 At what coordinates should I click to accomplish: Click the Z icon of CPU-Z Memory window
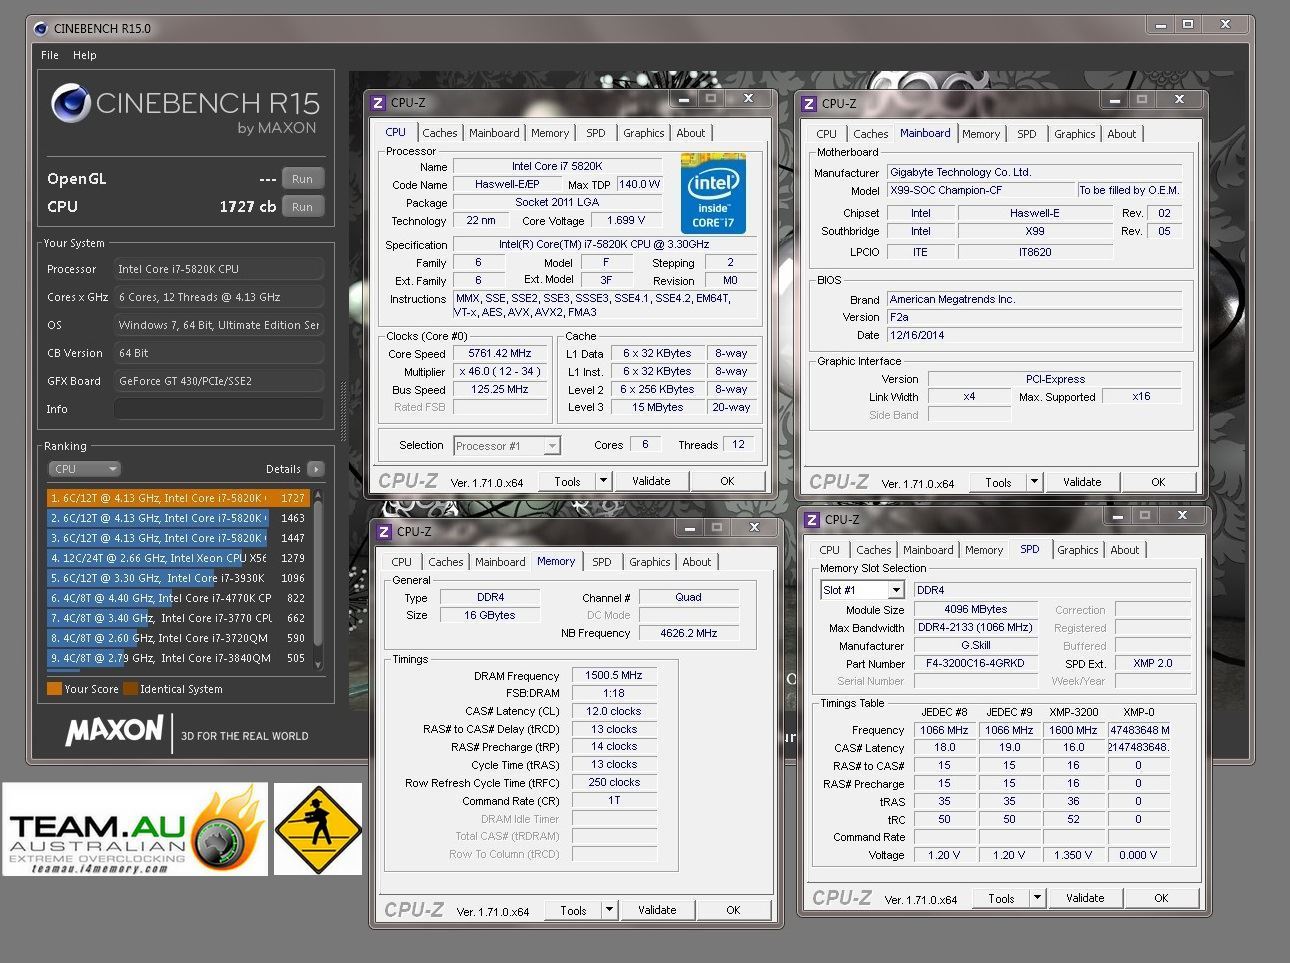pyautogui.click(x=384, y=531)
